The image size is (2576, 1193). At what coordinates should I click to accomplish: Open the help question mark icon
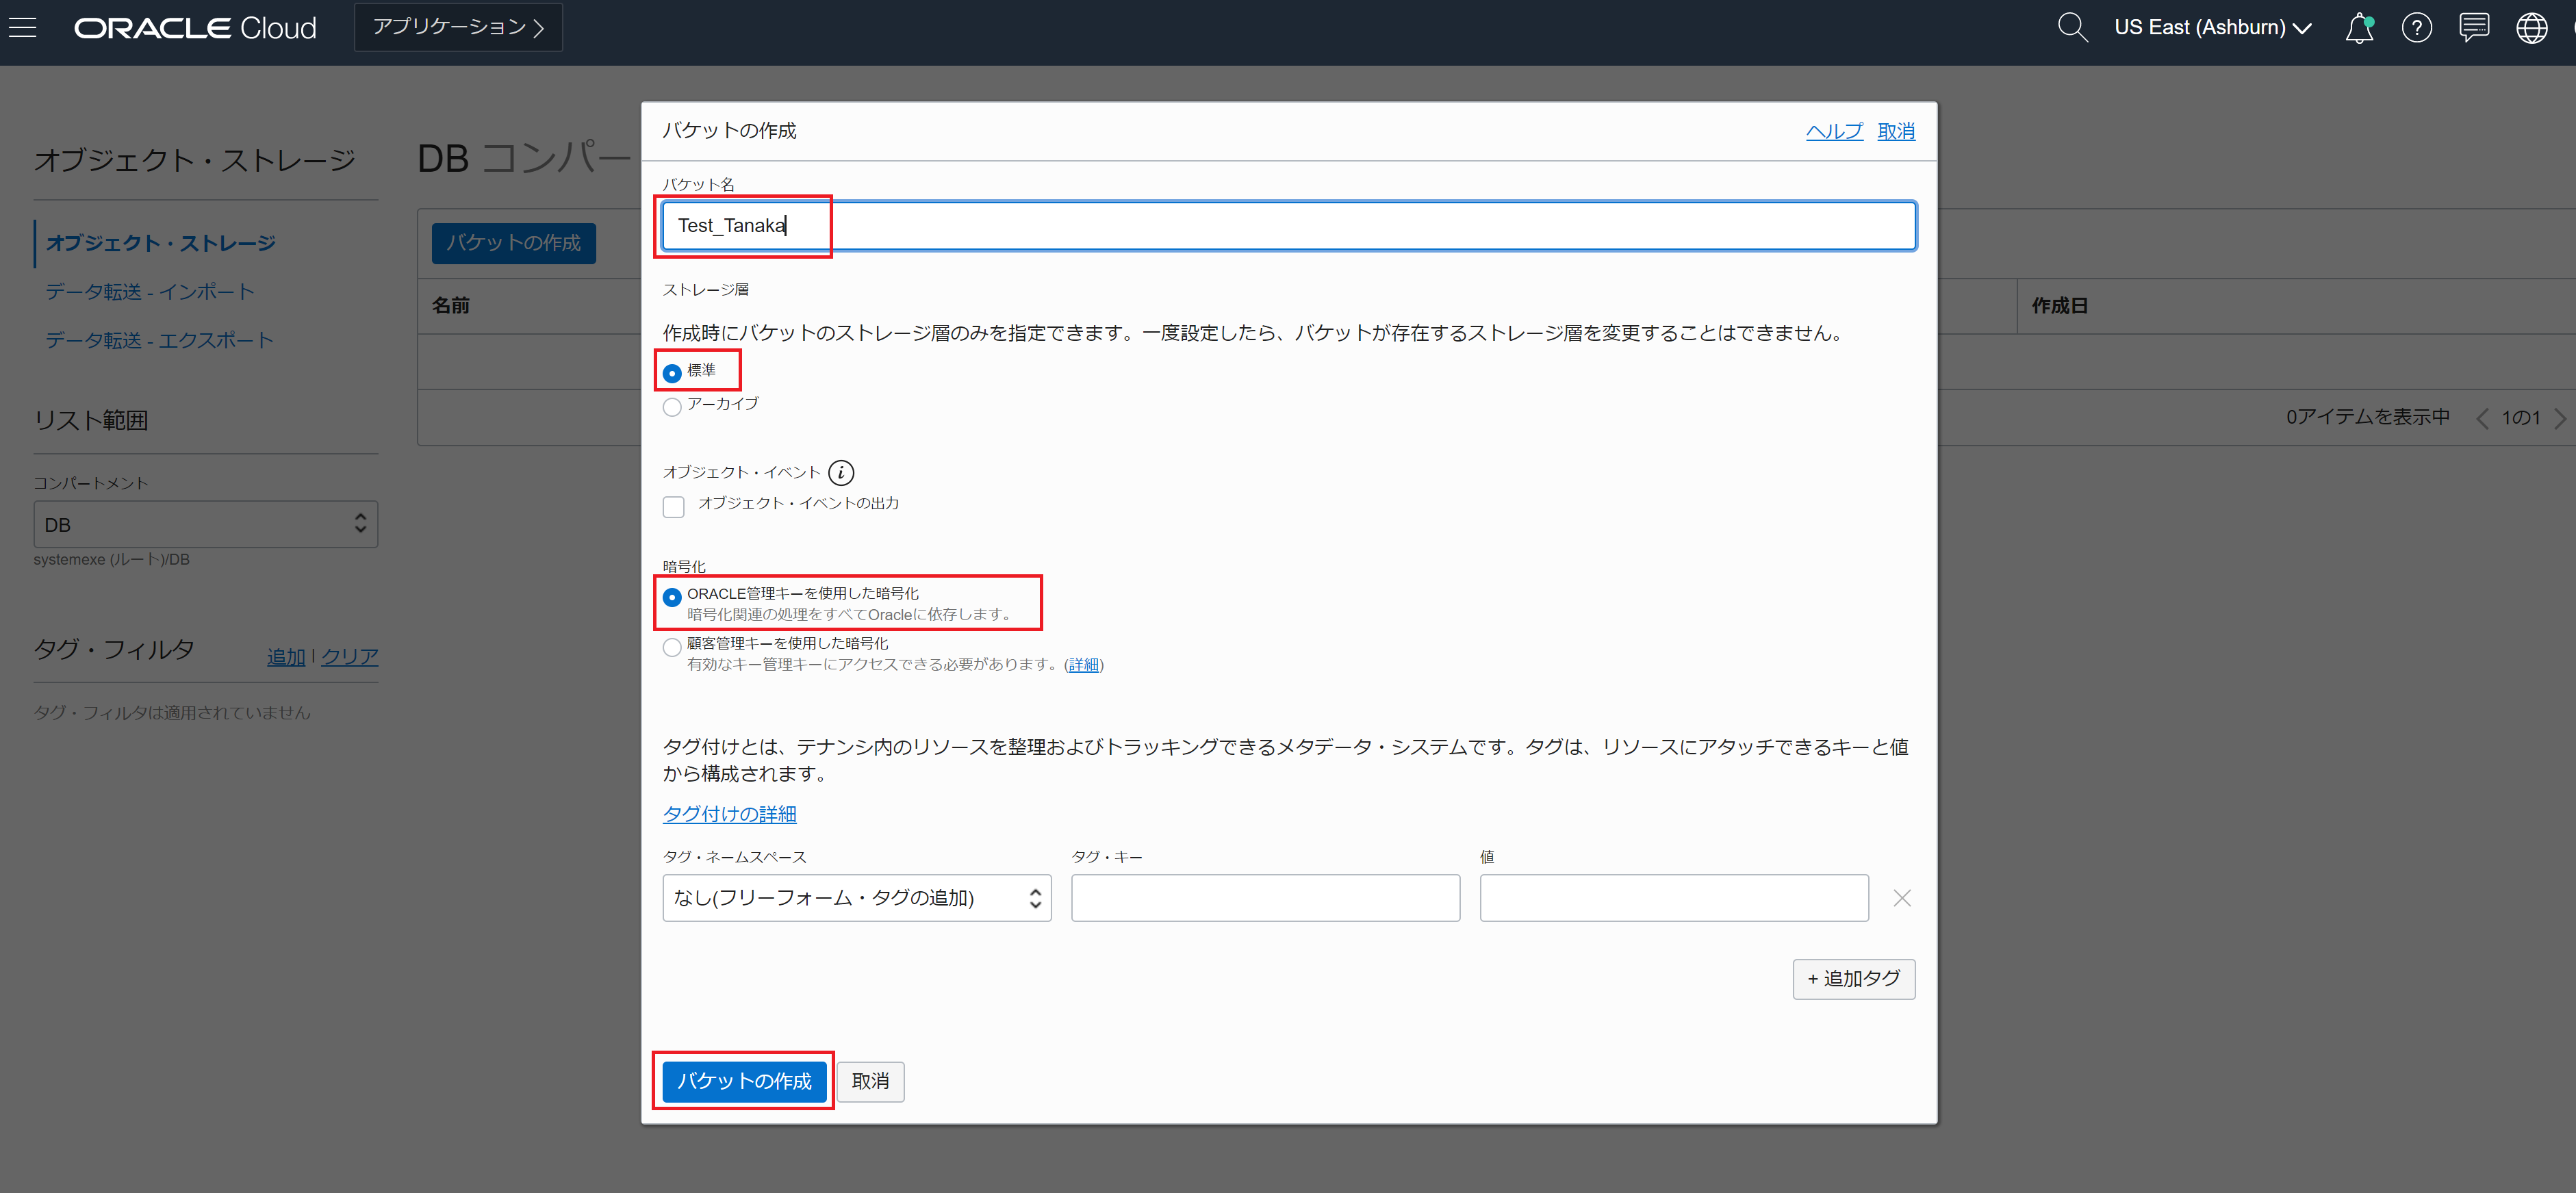click(x=2416, y=27)
